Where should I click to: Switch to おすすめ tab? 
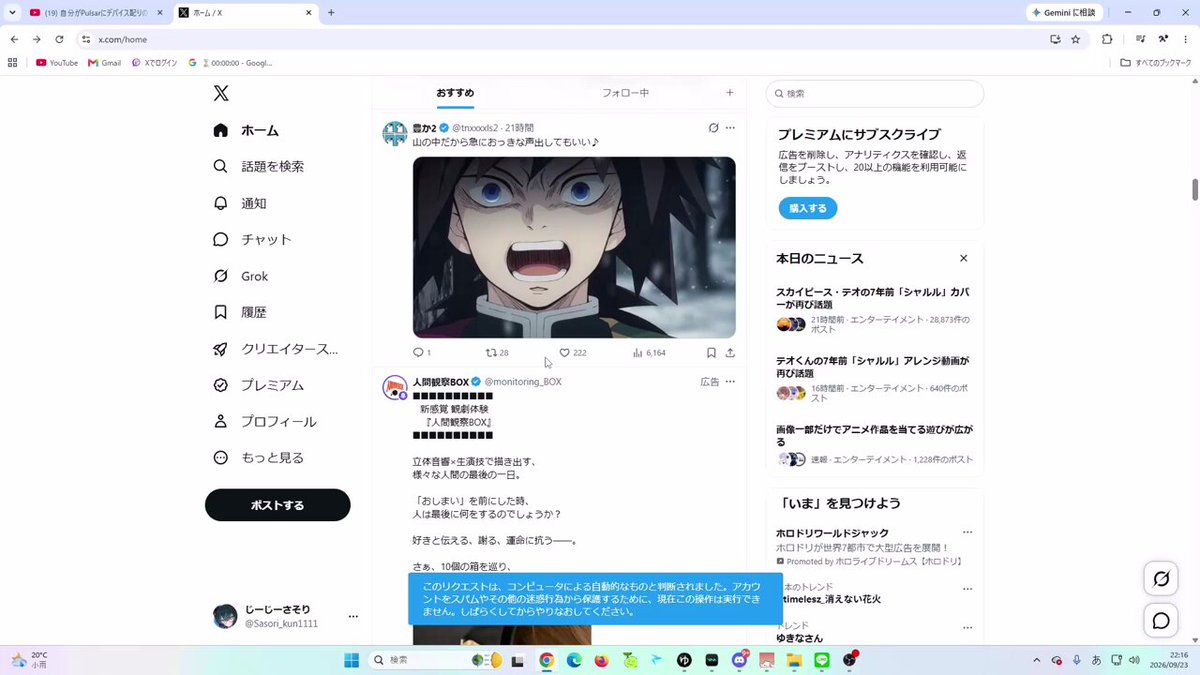click(455, 93)
